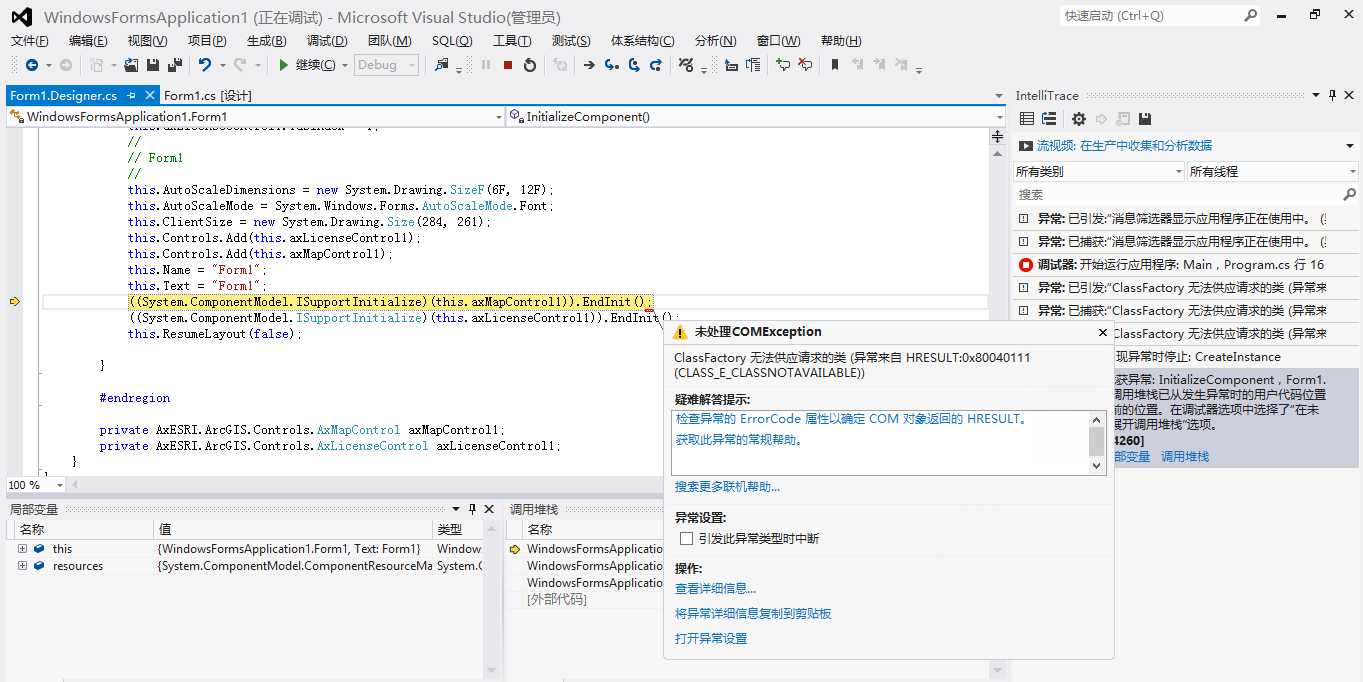Expand the 'resources' variable in Locals
The width and height of the screenshot is (1363, 682).
(x=22, y=566)
